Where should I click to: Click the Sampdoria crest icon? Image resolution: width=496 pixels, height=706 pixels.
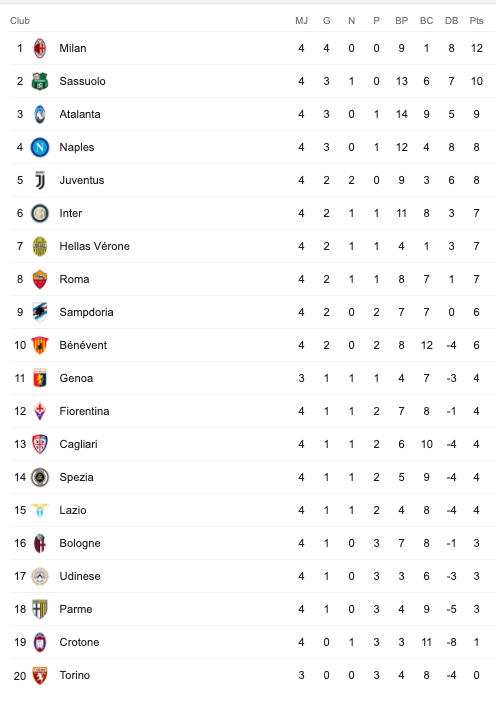(40, 312)
